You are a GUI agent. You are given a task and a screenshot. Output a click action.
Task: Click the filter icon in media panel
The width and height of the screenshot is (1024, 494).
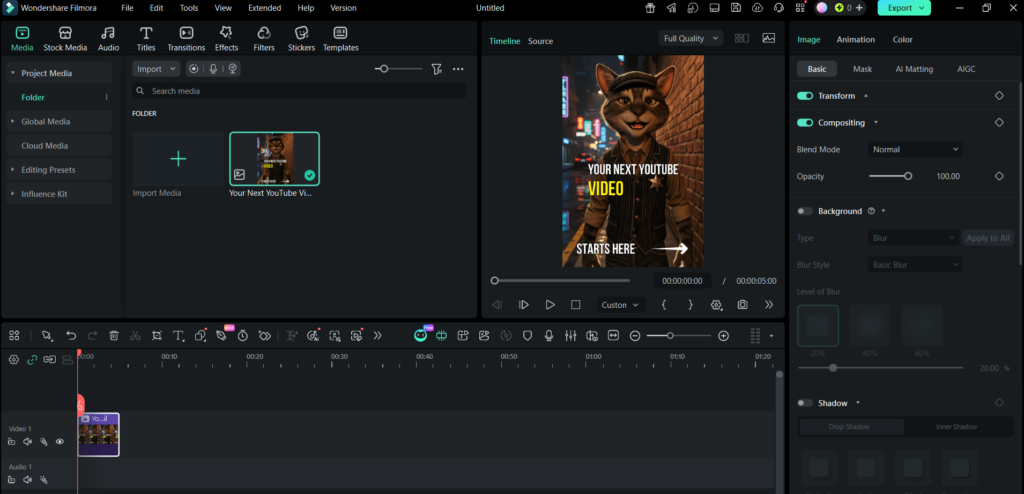tap(437, 69)
